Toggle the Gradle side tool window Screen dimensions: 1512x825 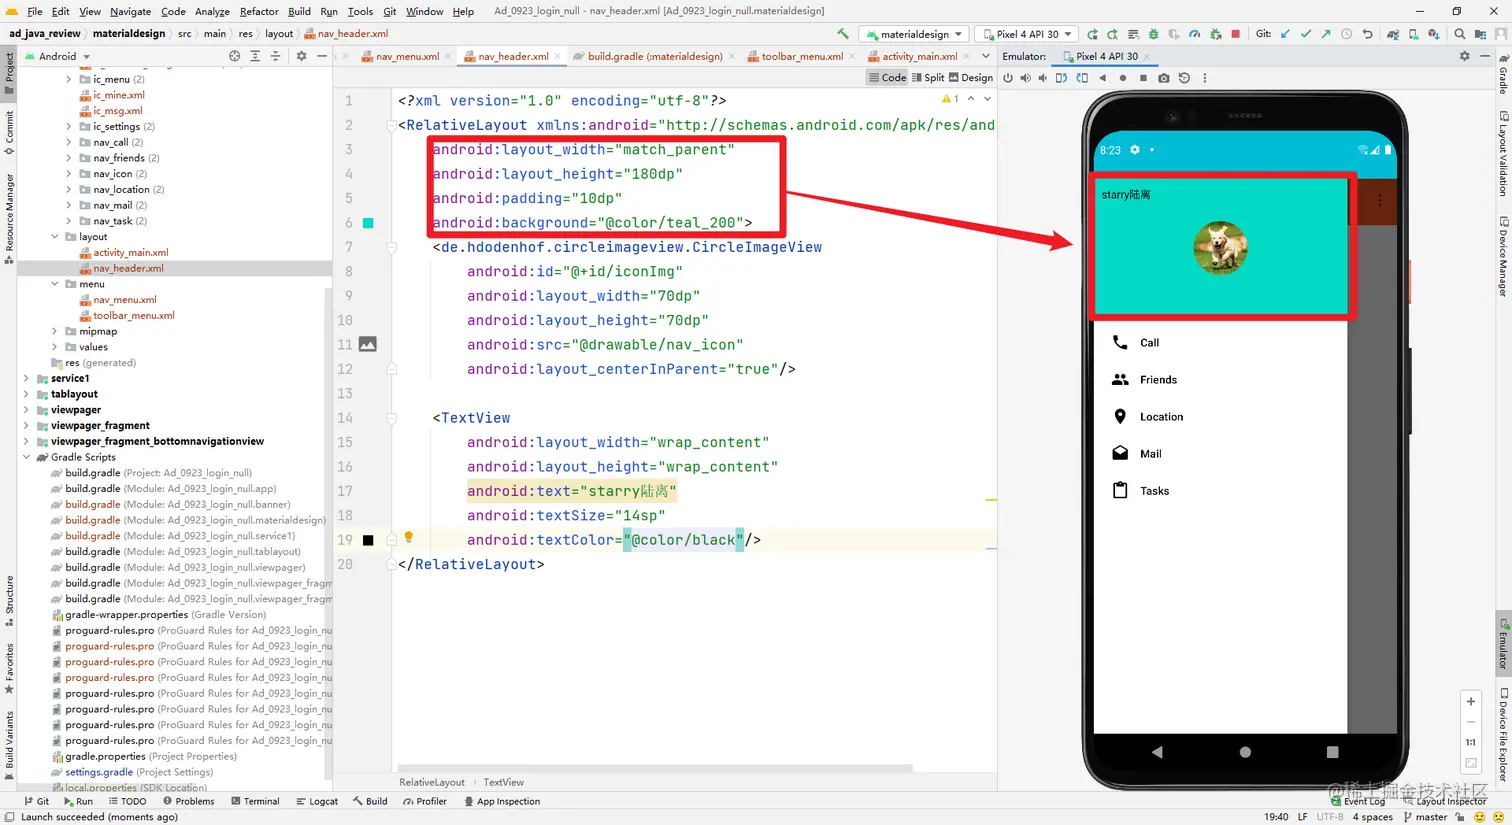pos(1503,73)
